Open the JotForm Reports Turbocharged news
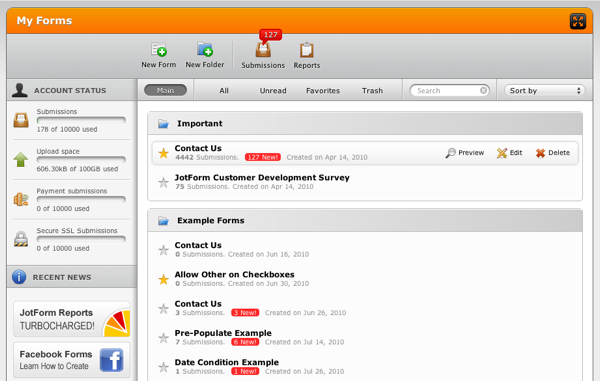Viewport: 600px width, 381px height. pyautogui.click(x=72, y=319)
